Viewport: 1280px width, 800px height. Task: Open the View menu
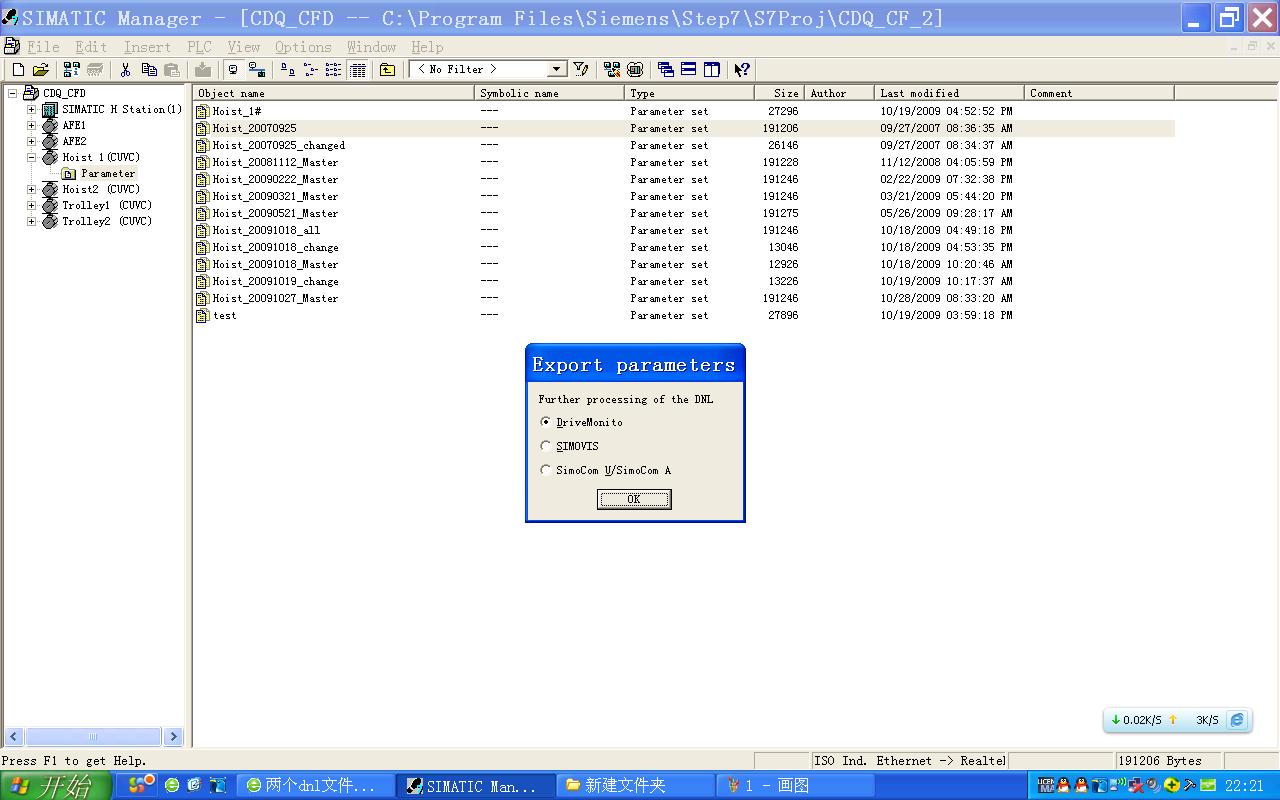point(243,47)
